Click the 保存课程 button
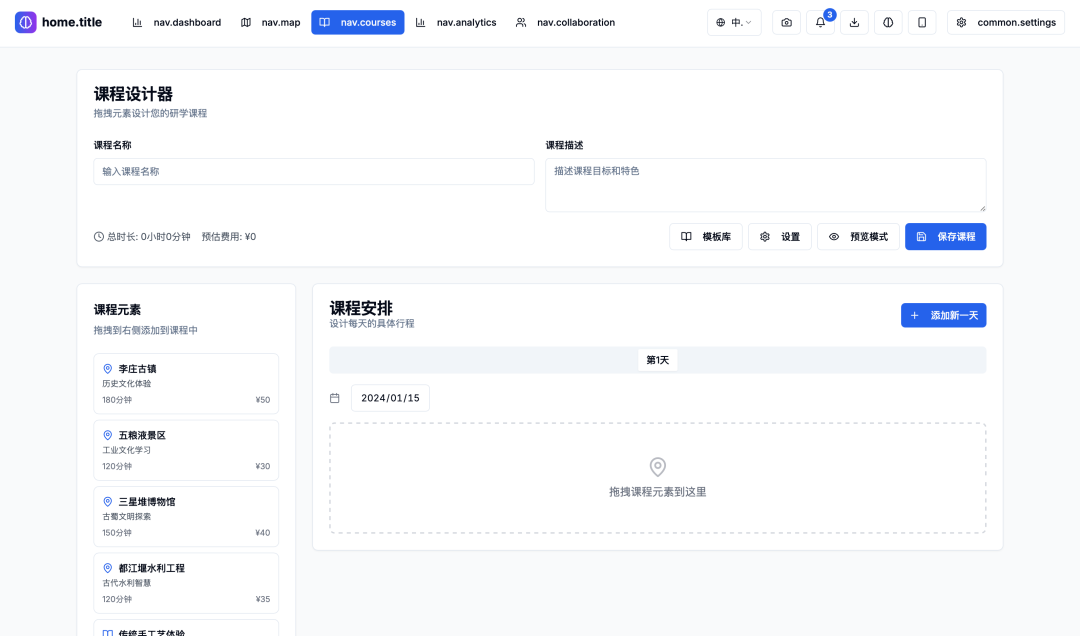The image size is (1080, 636). 945,237
